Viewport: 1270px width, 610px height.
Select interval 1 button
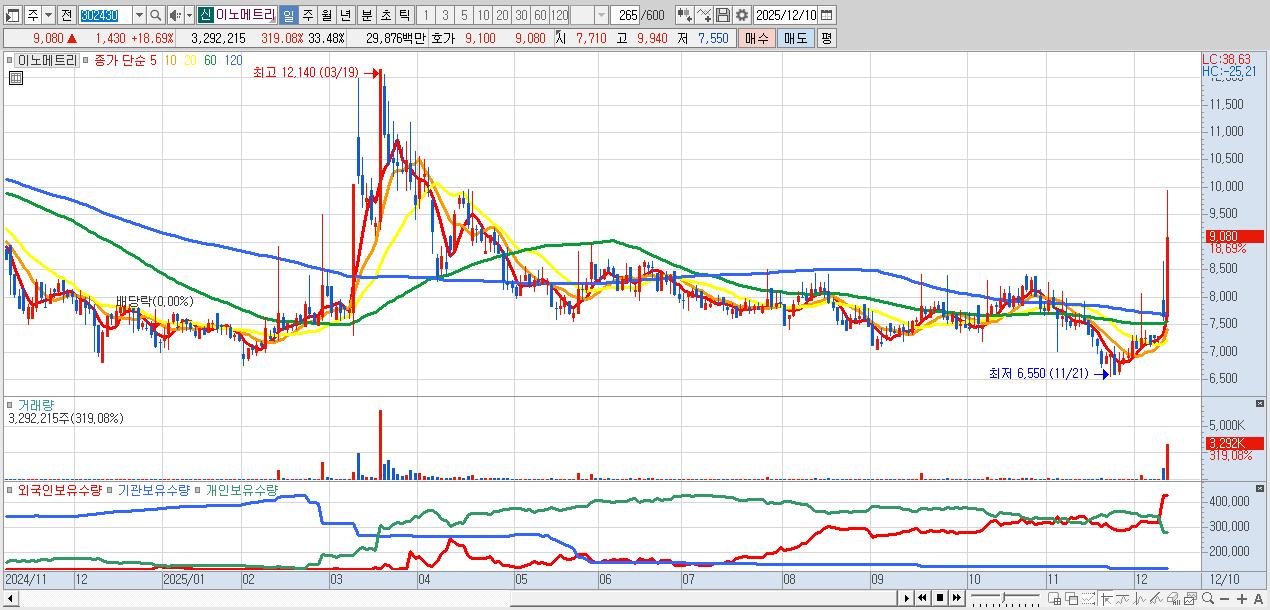click(424, 15)
